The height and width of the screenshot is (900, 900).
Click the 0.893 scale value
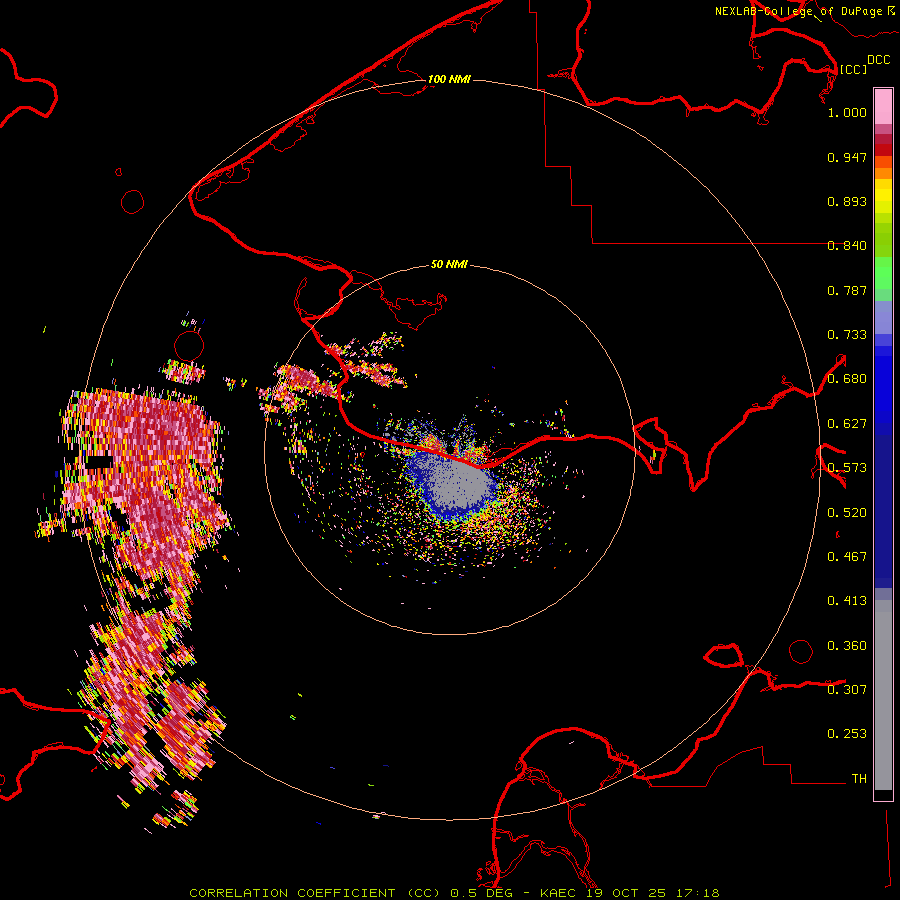(x=847, y=201)
